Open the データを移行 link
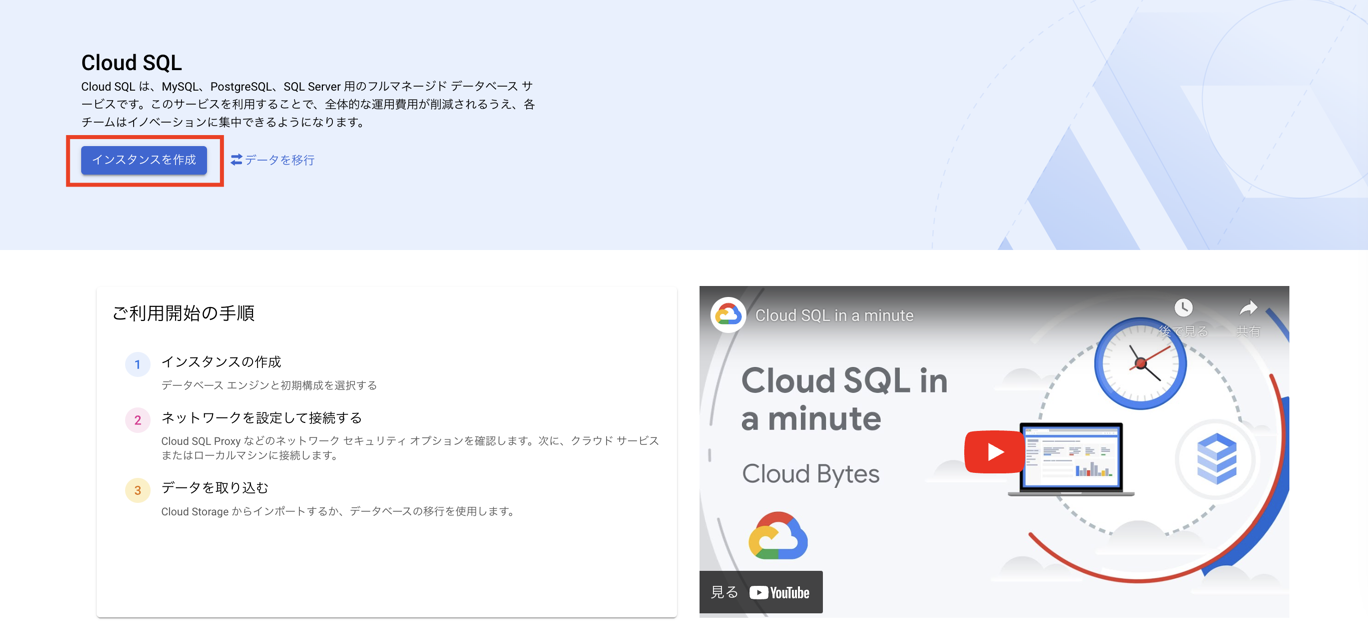 pyautogui.click(x=278, y=160)
